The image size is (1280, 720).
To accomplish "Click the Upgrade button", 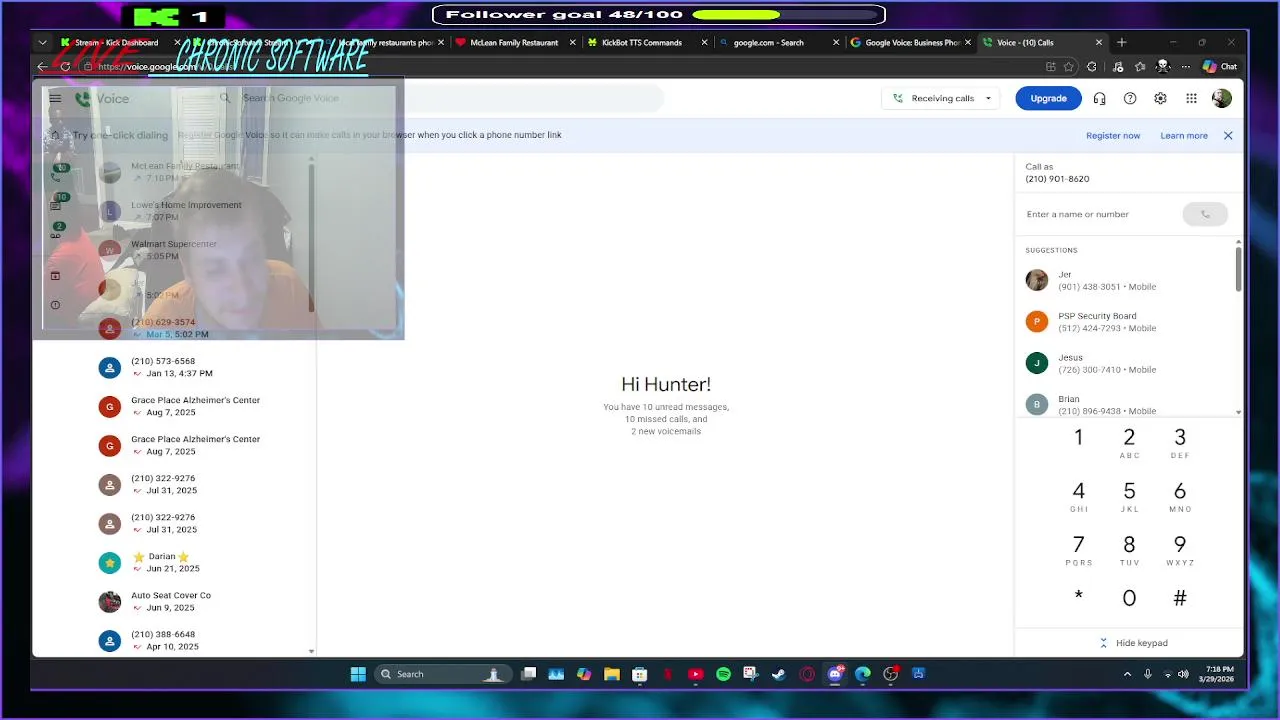I will coord(1048,98).
